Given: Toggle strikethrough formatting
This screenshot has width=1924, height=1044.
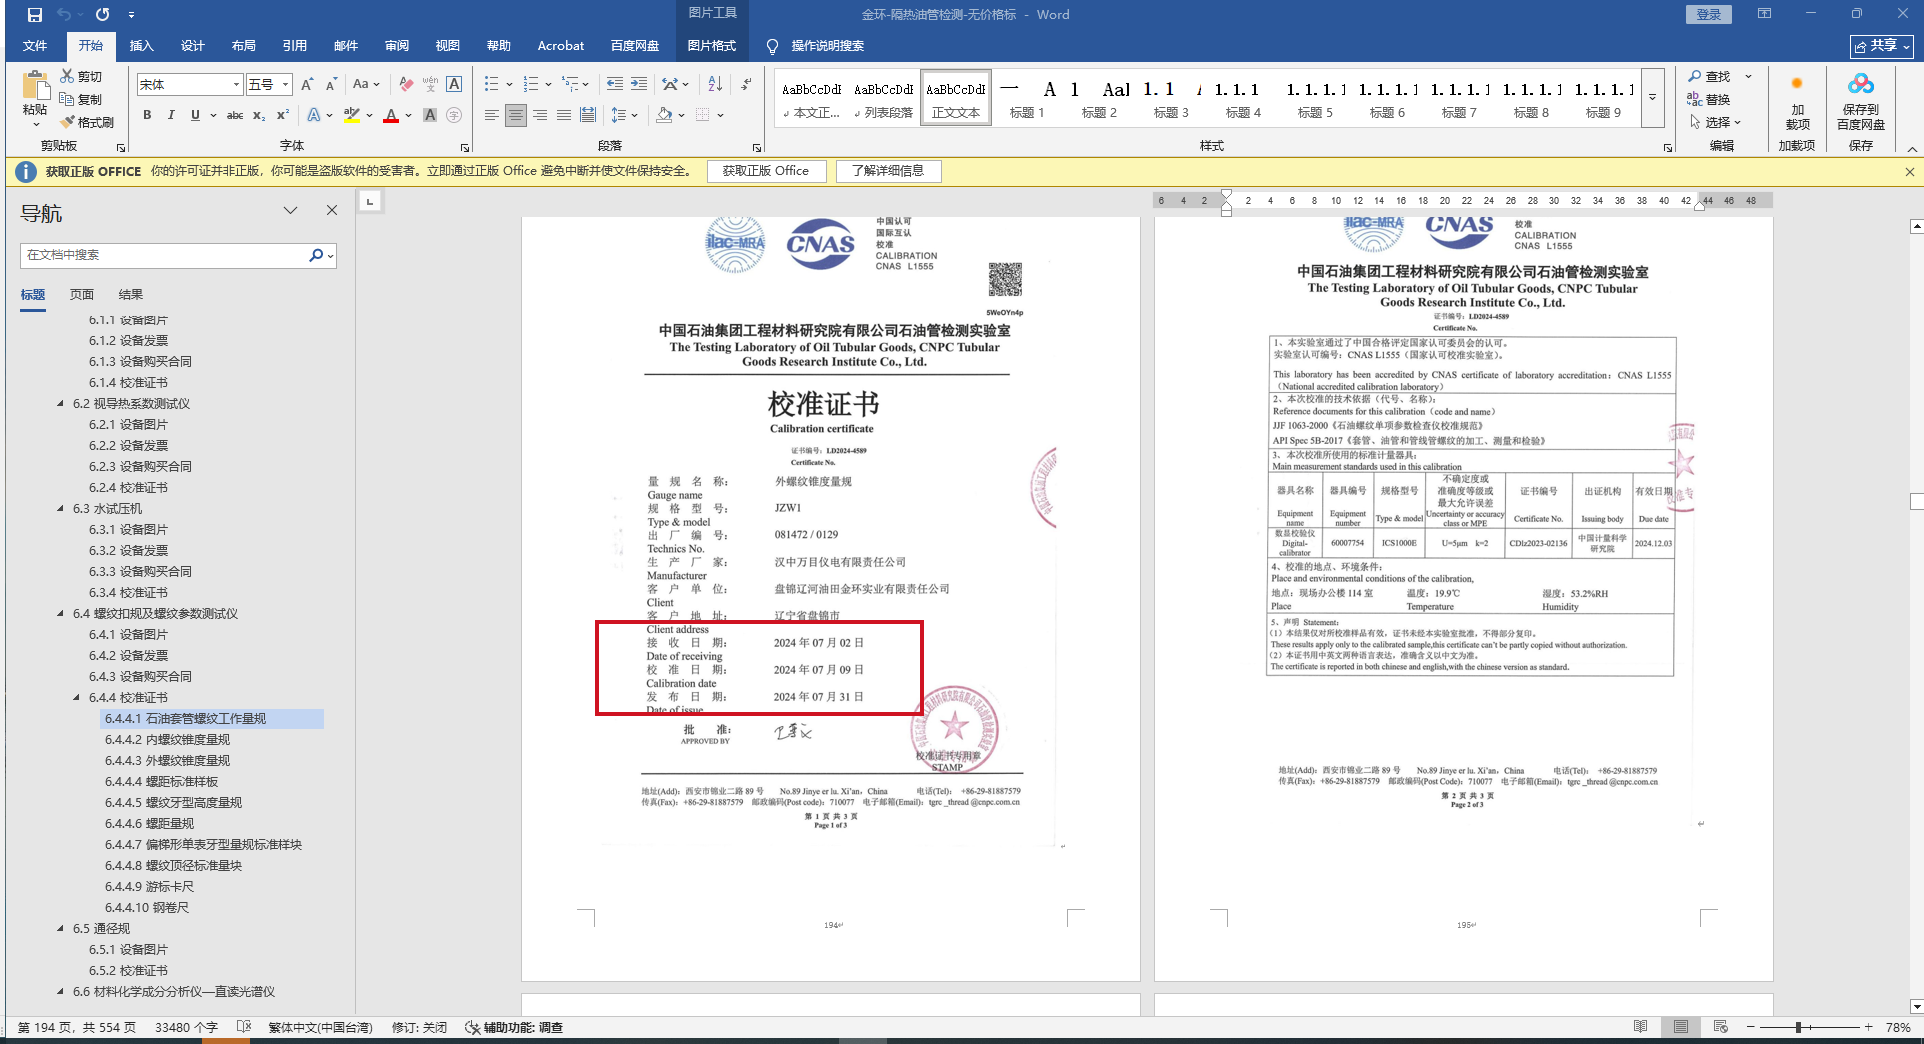Looking at the screenshot, I should 235,115.
